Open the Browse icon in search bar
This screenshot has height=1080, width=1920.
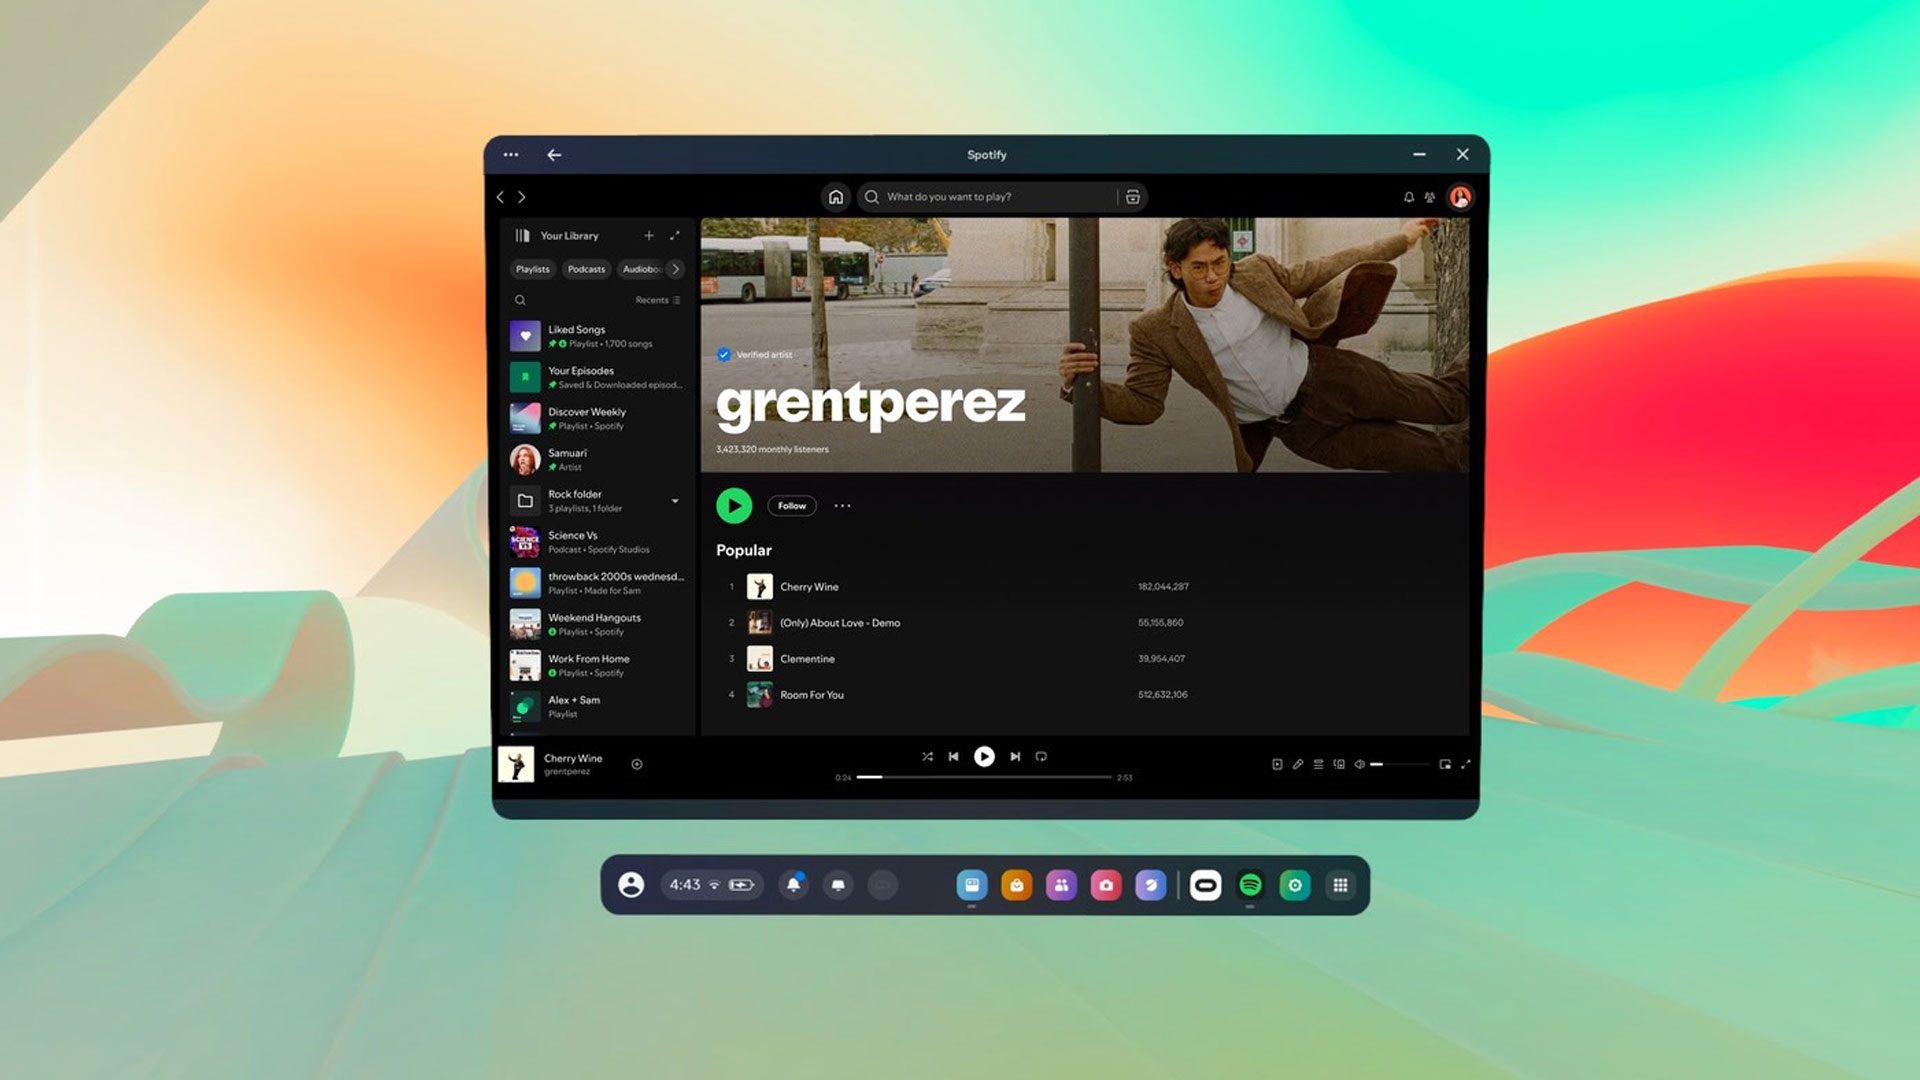tap(1132, 197)
